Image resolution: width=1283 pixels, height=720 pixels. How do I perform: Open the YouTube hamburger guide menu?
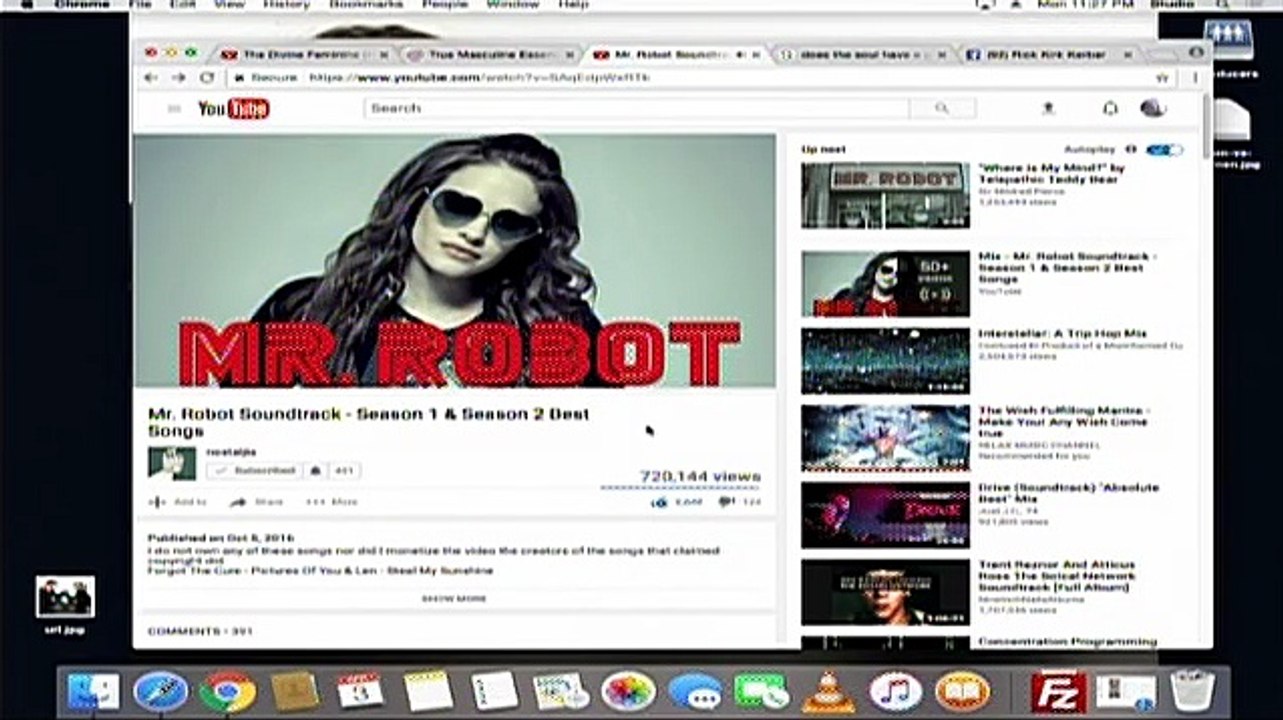click(x=174, y=108)
